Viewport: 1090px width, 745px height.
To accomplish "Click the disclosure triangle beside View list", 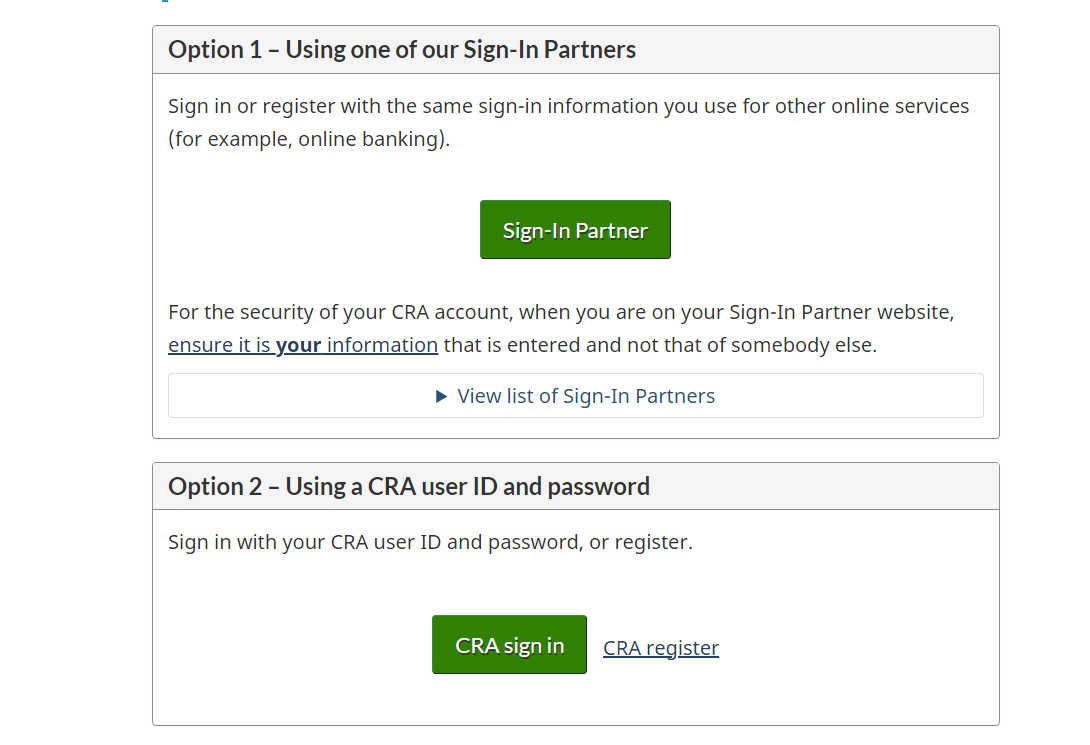I will click(442, 396).
